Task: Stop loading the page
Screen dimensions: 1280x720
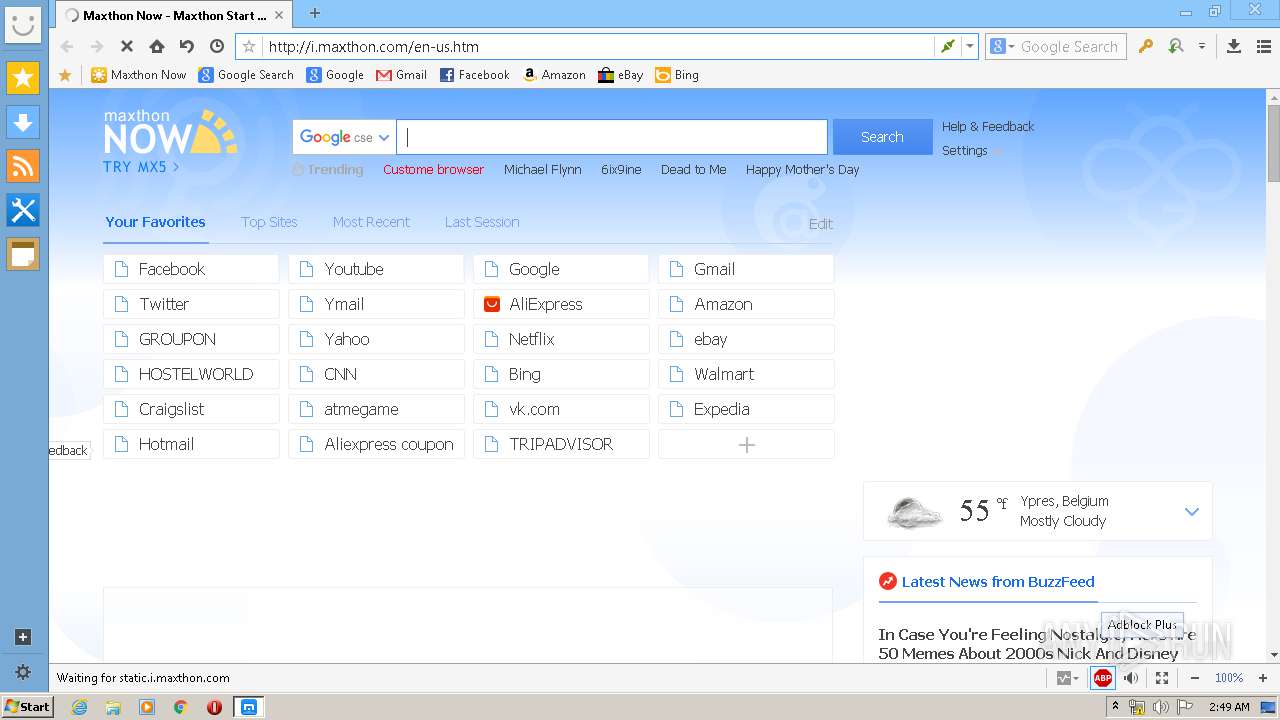Action: click(127, 46)
